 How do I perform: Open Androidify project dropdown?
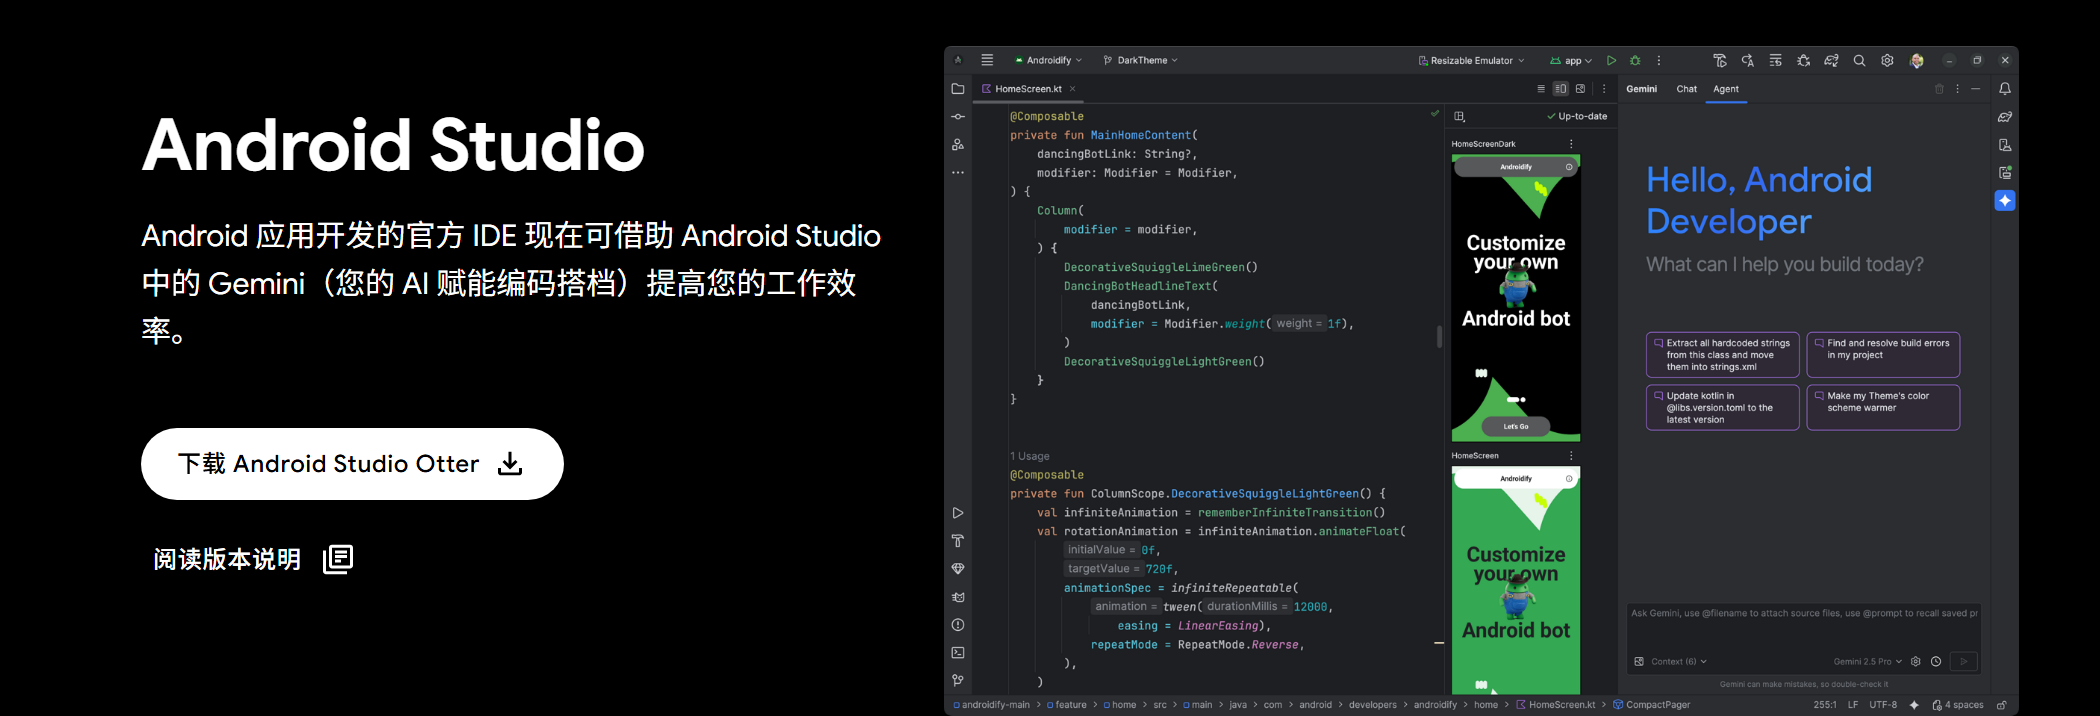pyautogui.click(x=1048, y=60)
